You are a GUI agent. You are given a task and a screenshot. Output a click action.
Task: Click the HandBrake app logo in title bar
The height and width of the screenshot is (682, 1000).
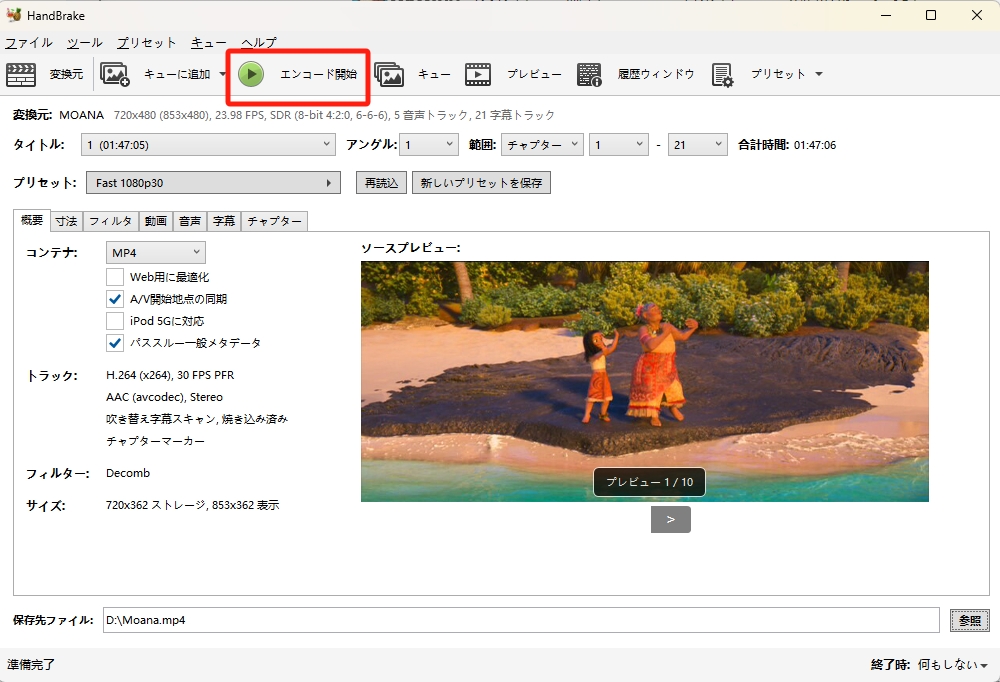pyautogui.click(x=14, y=15)
